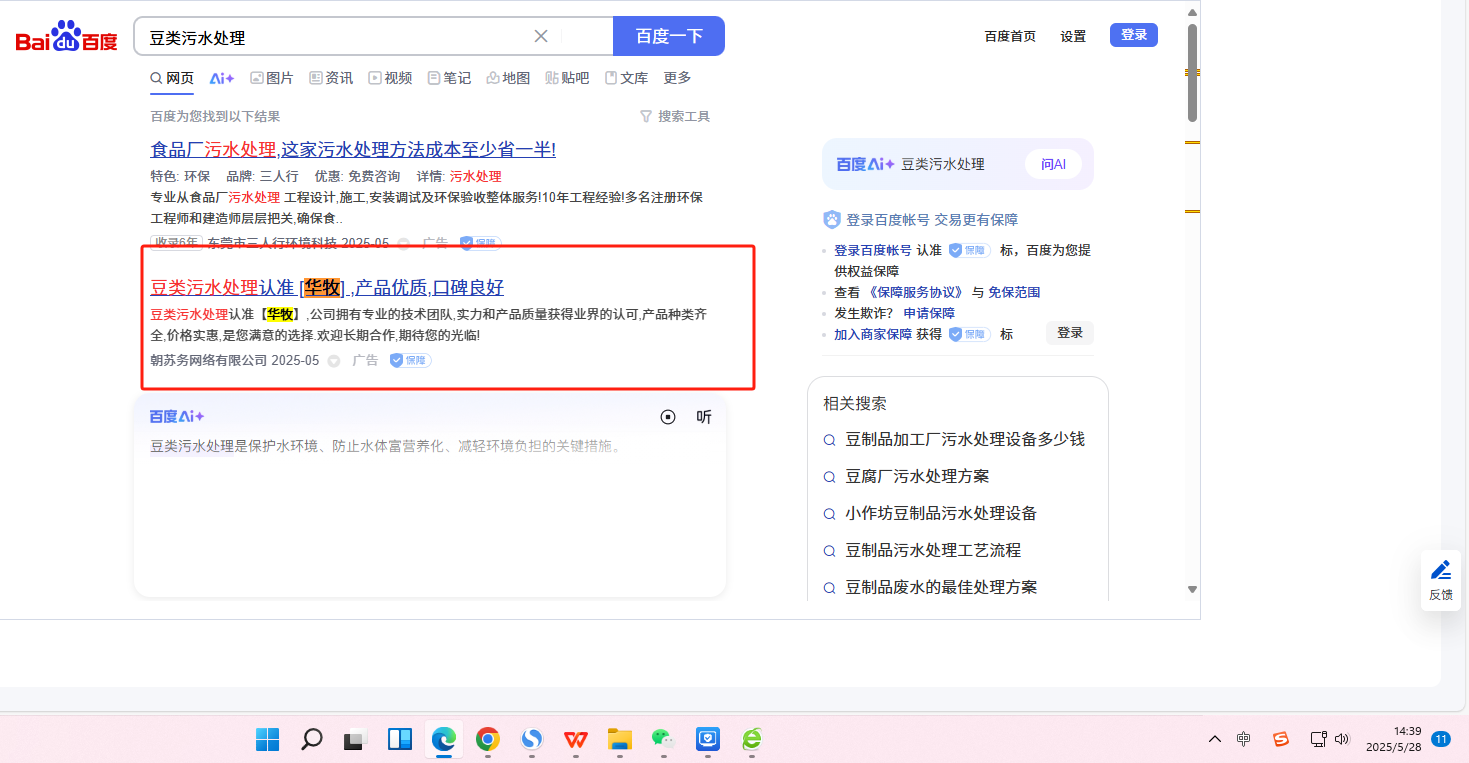This screenshot has height=763, width=1469.
Task: Click the 问AI button
Action: [x=1053, y=164]
